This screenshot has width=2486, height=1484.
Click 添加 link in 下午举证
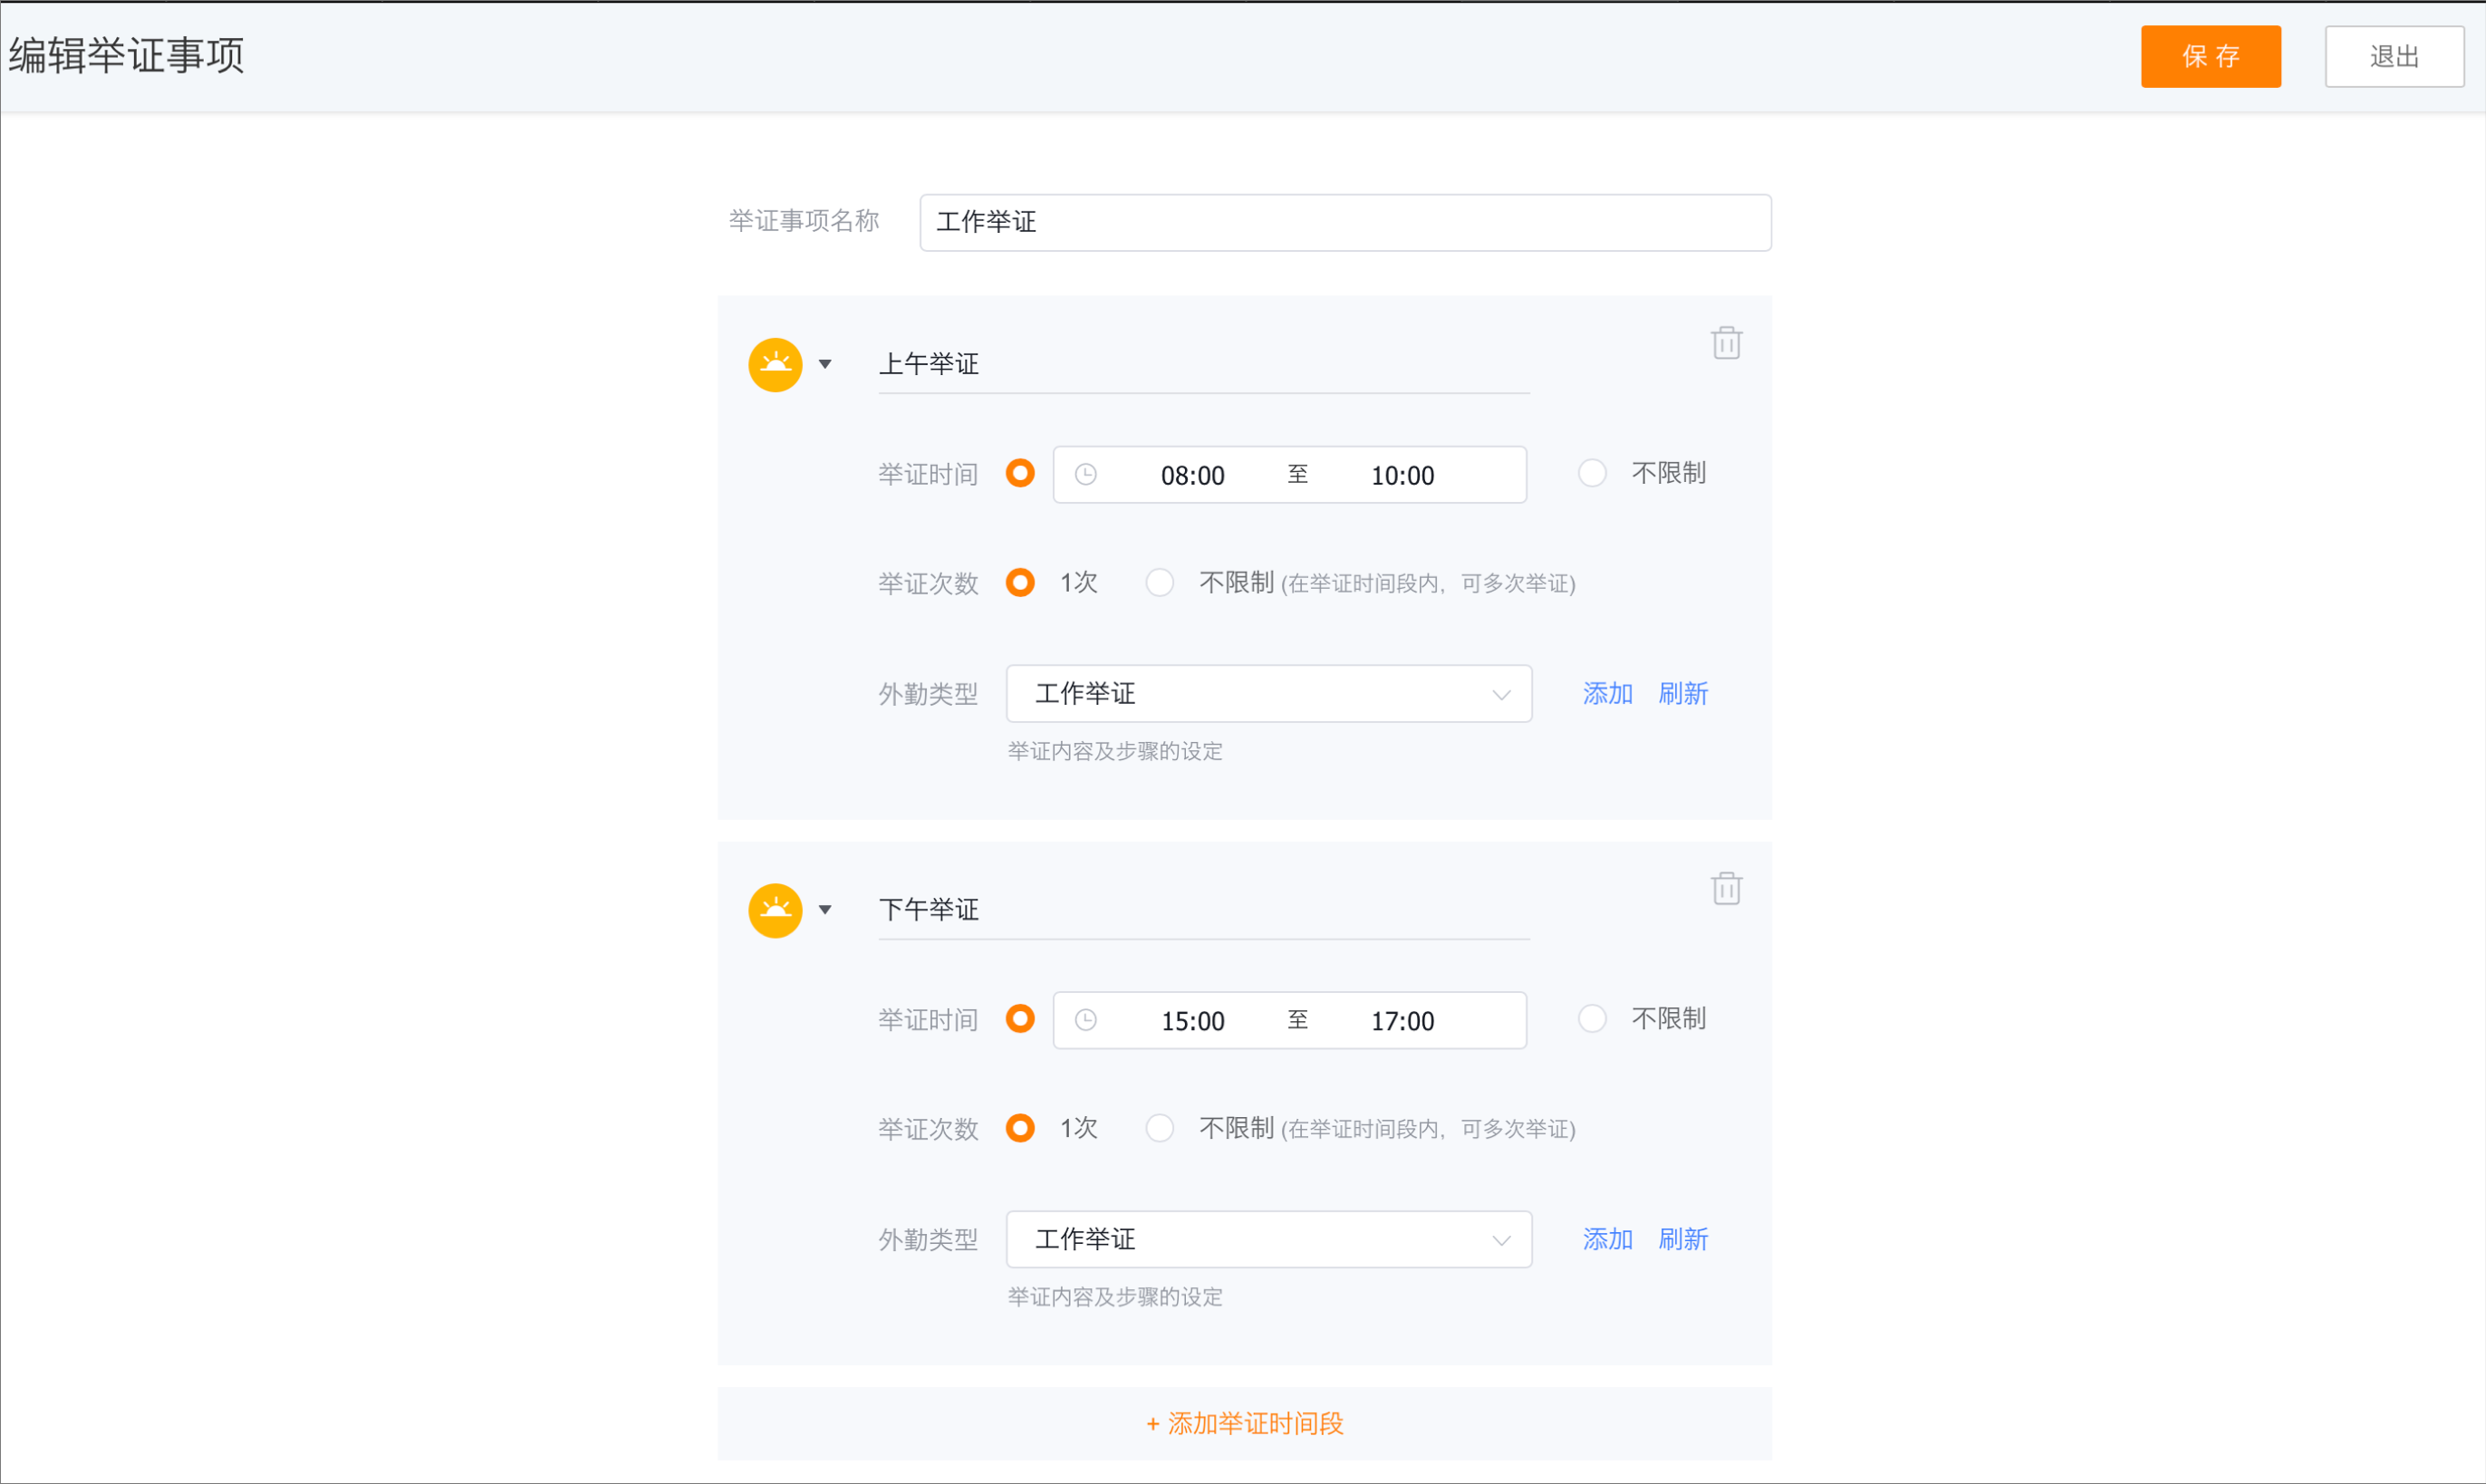click(x=1608, y=1240)
